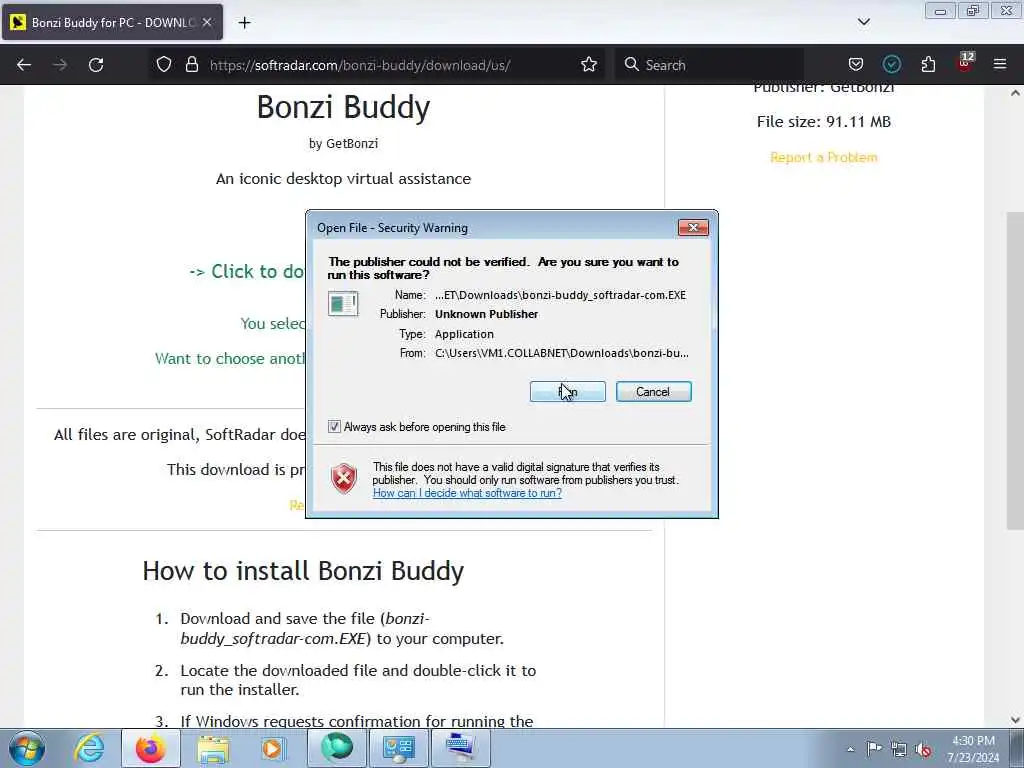This screenshot has width=1024, height=768.
Task: Open the Windows Start button
Action: pyautogui.click(x=27, y=748)
